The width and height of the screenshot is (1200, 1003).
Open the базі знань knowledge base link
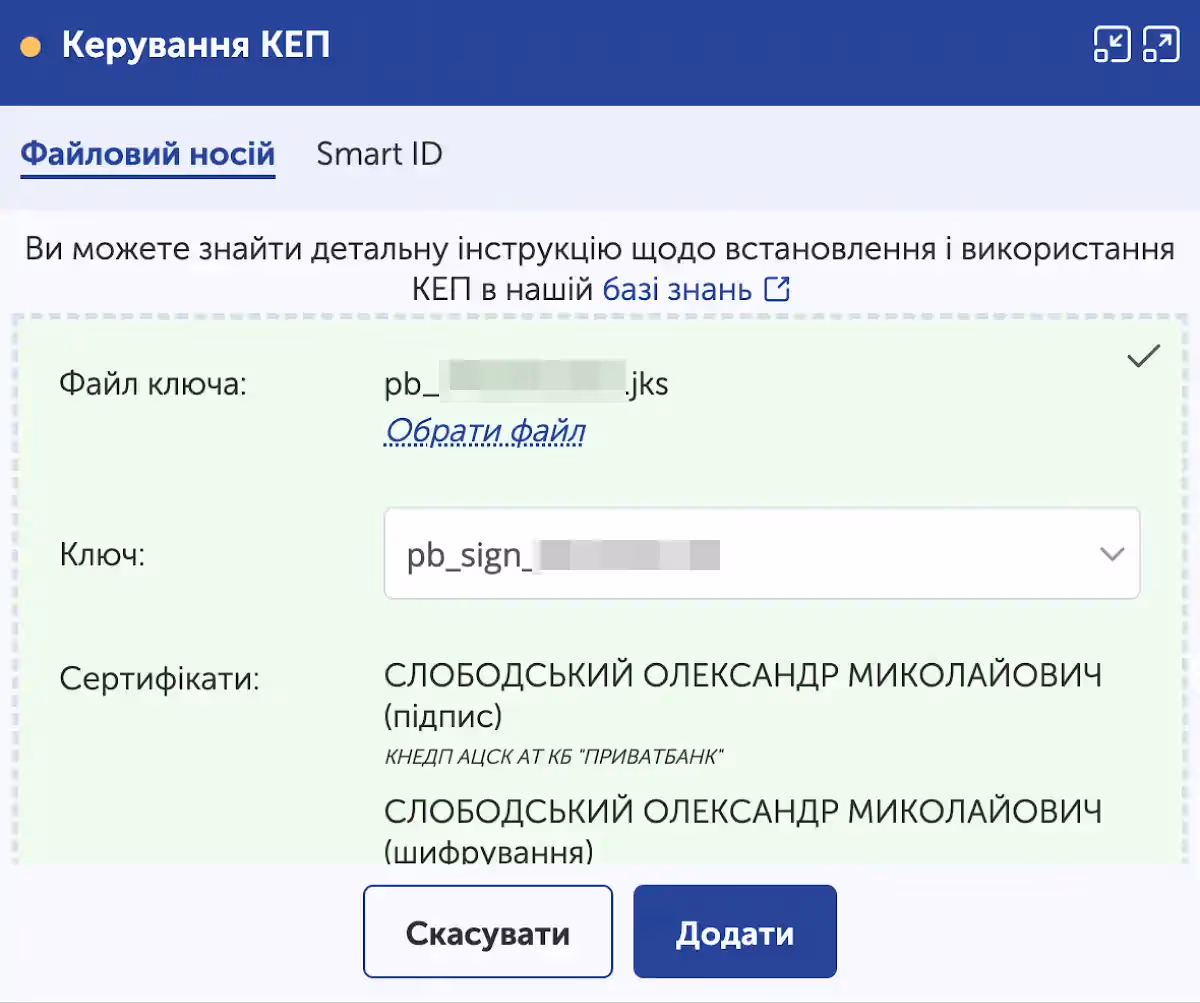pos(676,289)
